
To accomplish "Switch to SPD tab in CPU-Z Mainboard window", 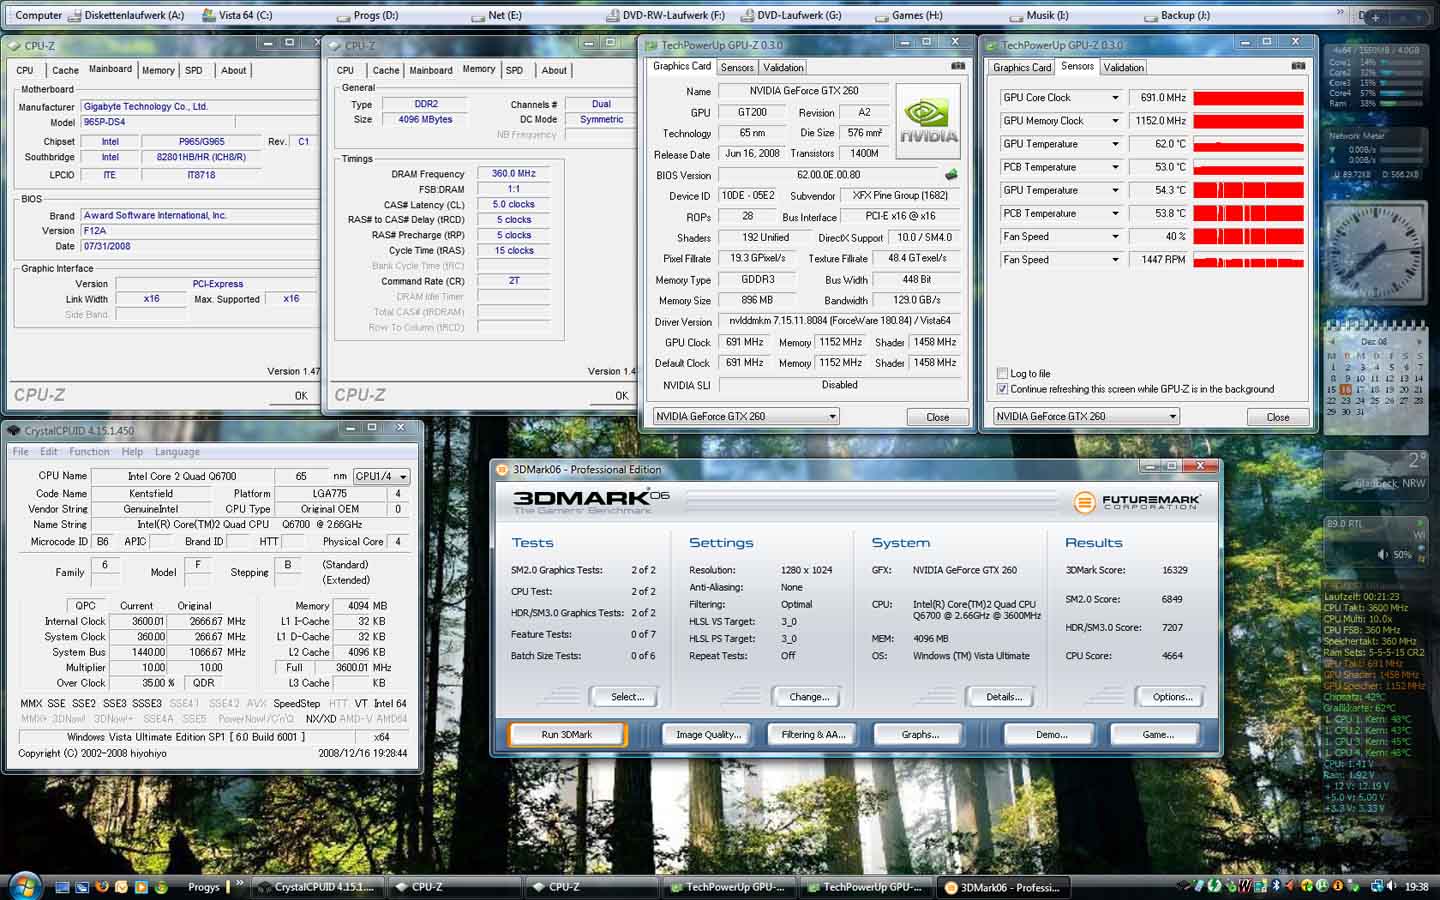I will tap(194, 70).
